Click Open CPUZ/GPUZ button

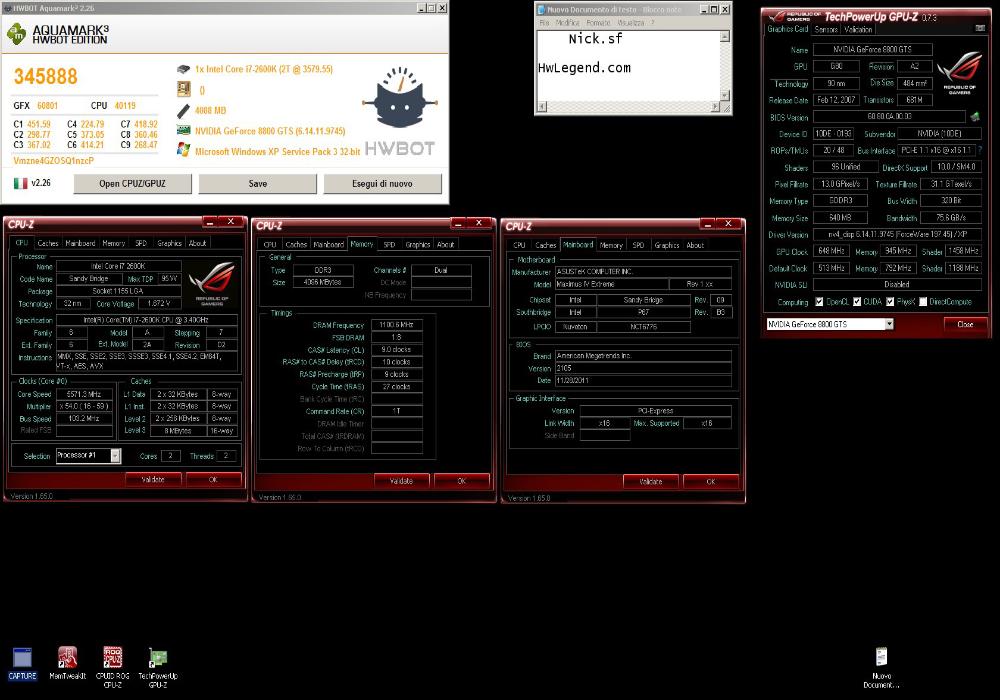[x=133, y=184]
